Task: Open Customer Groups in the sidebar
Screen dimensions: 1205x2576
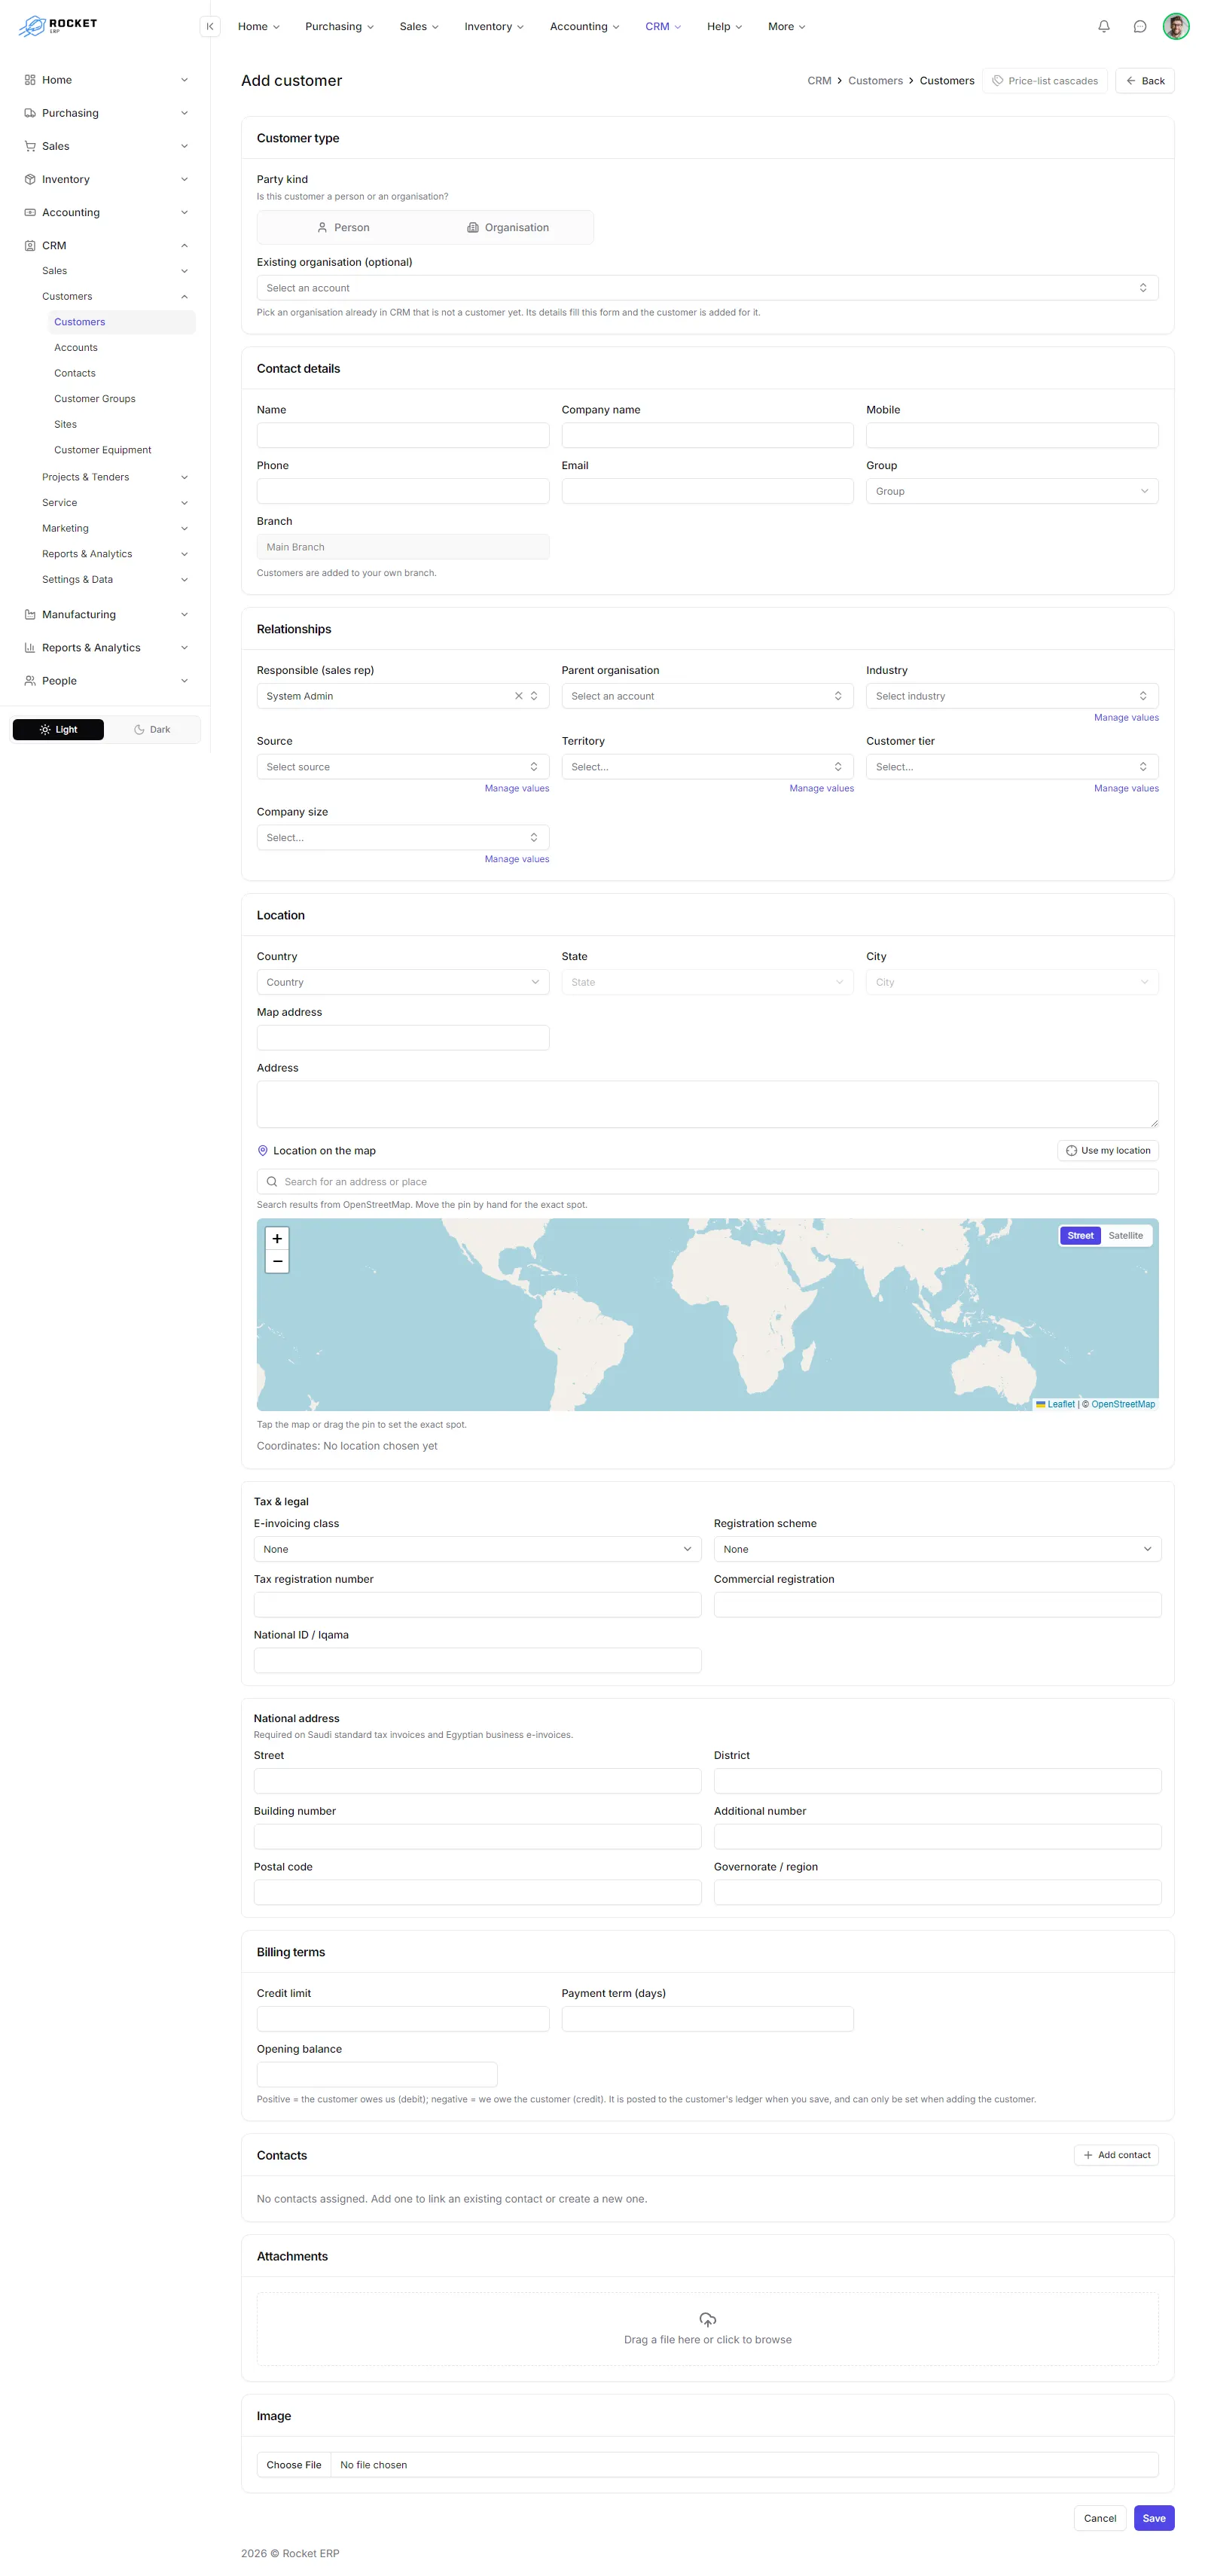Action: point(94,399)
